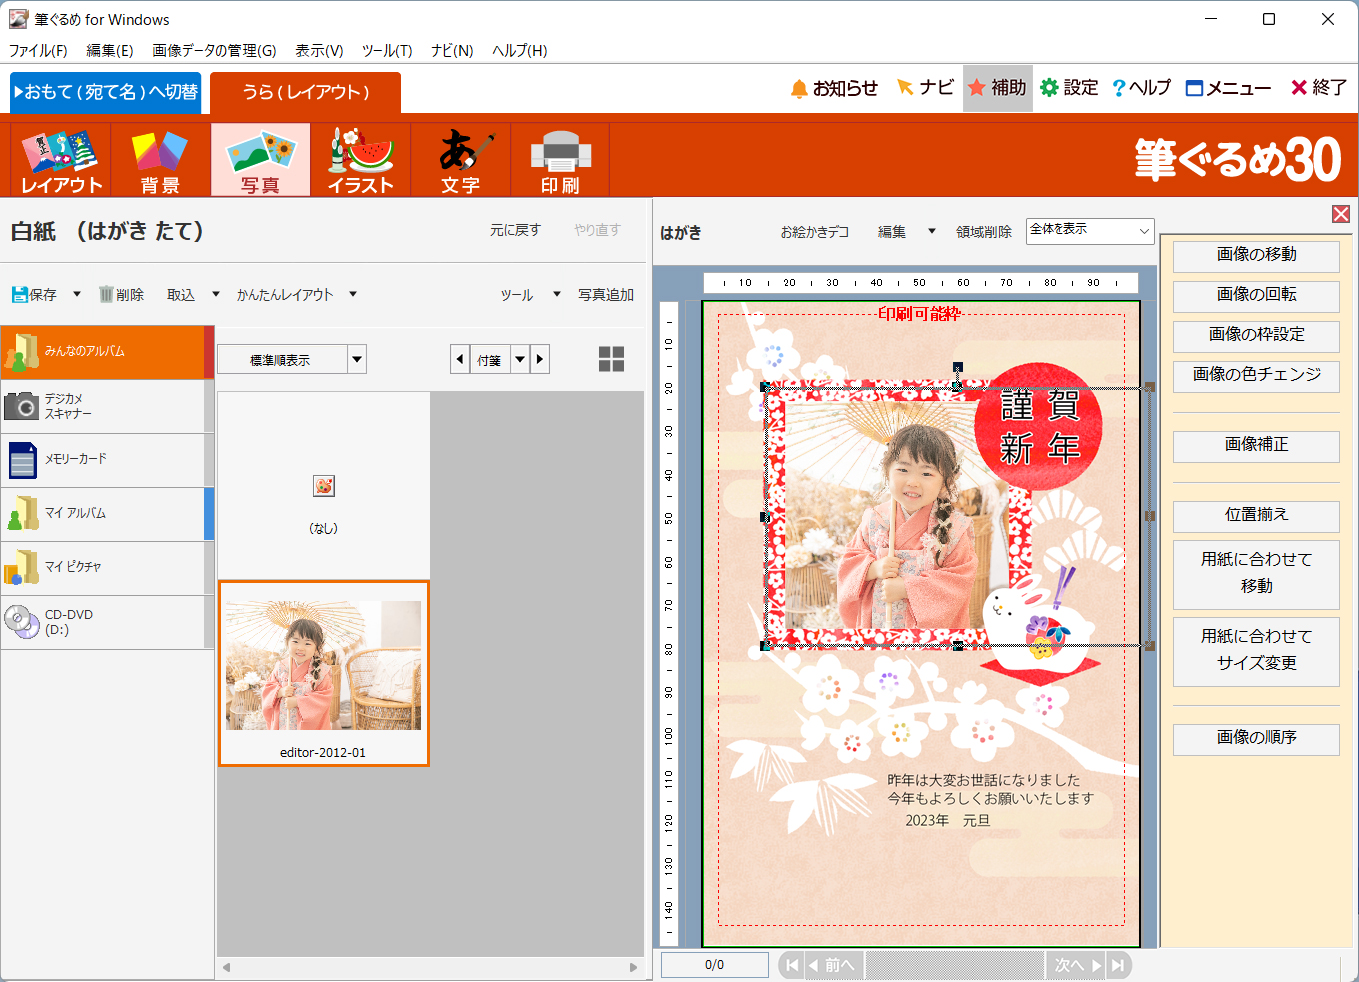Expand the かんたんレイアウト dropdown
The height and width of the screenshot is (982, 1359).
pos(353,295)
